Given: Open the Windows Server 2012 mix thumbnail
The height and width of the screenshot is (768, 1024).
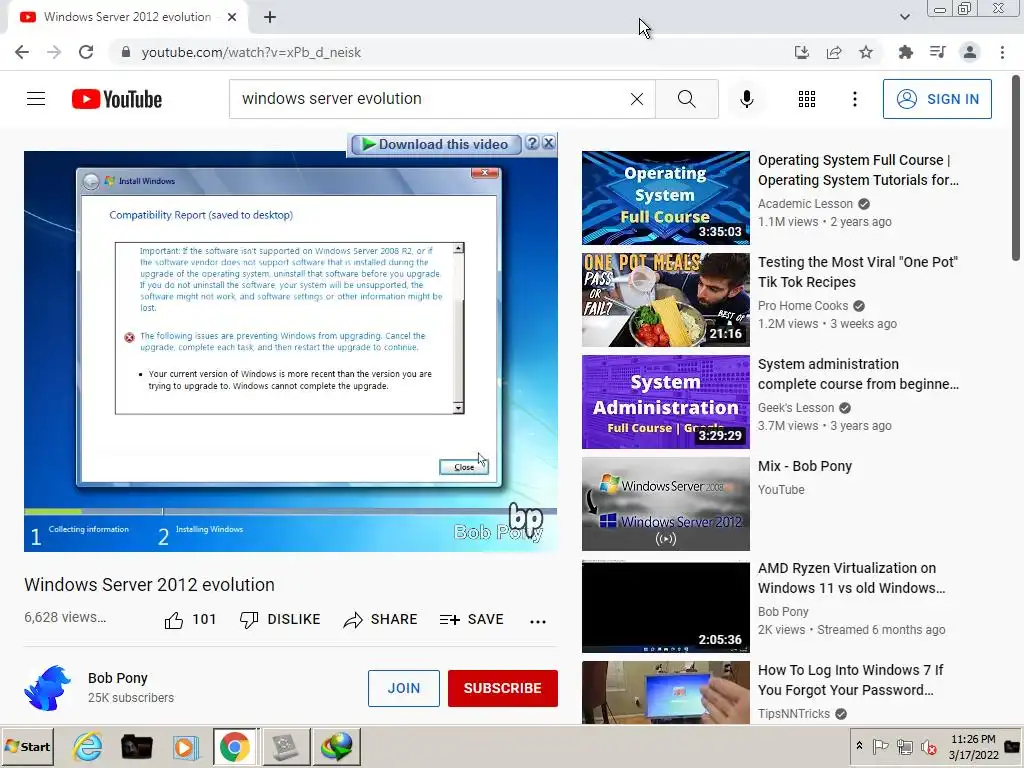Looking at the screenshot, I should [x=665, y=504].
